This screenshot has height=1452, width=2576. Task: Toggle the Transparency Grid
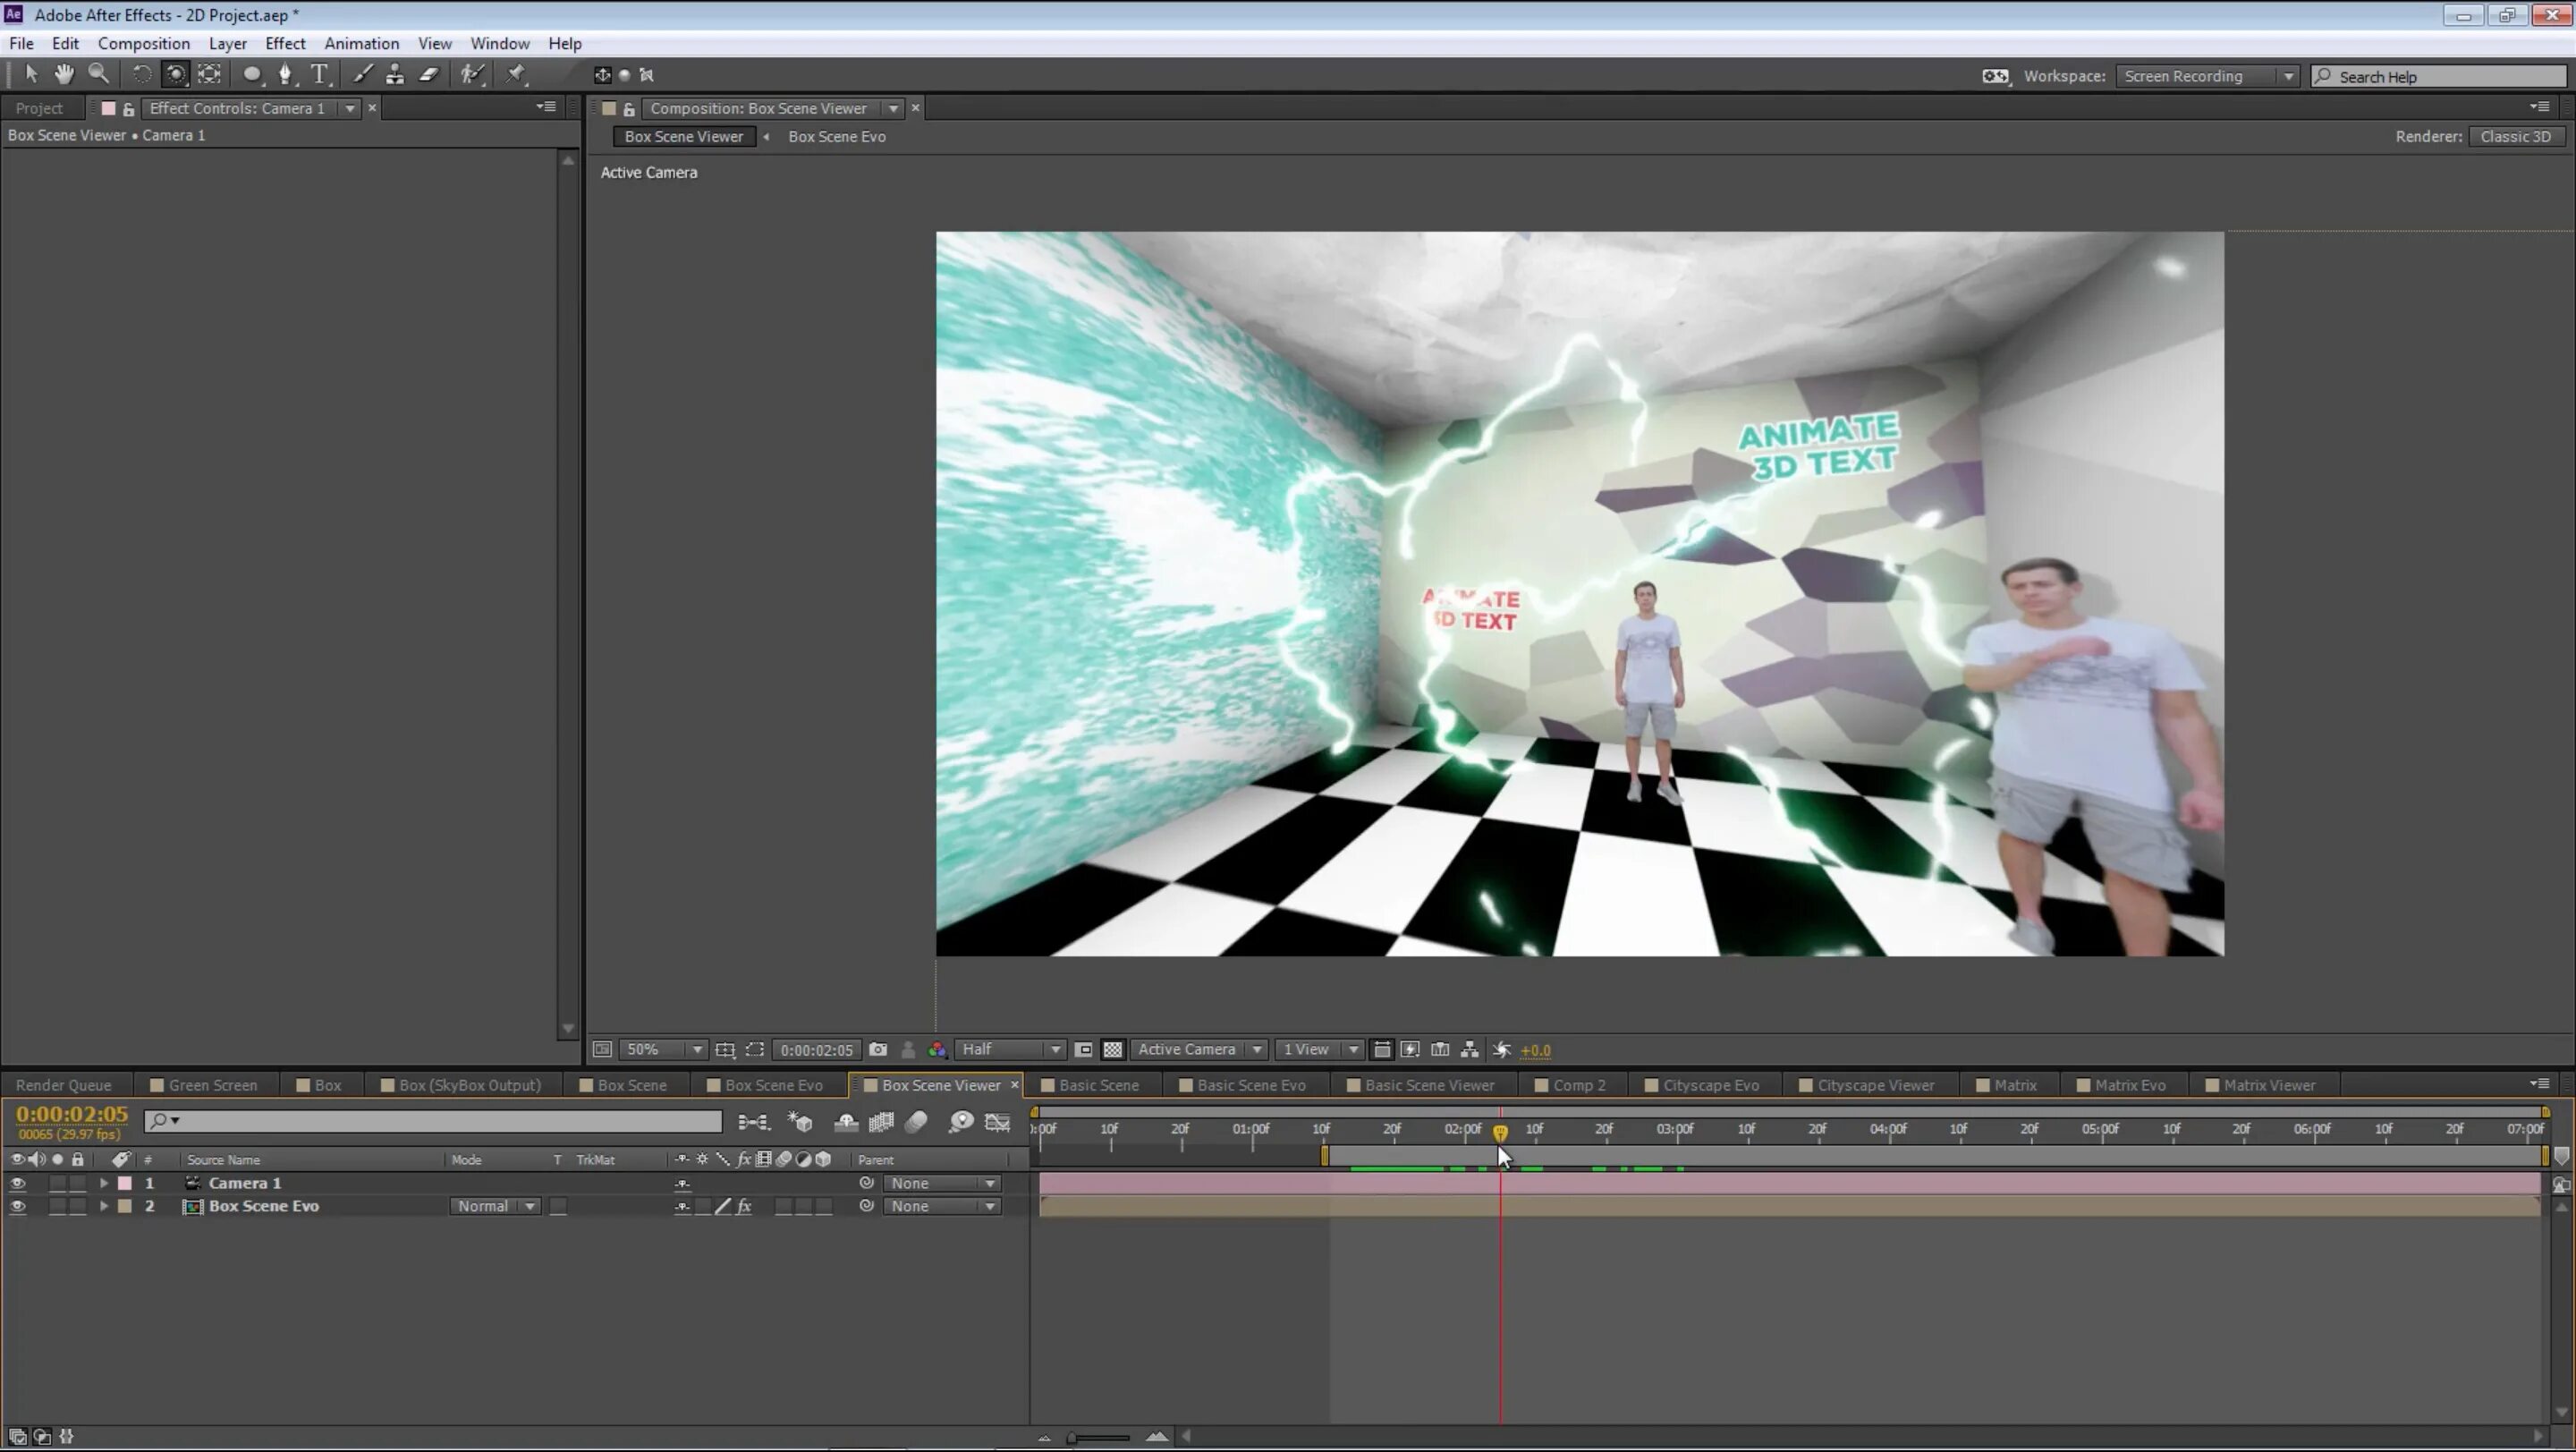point(1112,1050)
